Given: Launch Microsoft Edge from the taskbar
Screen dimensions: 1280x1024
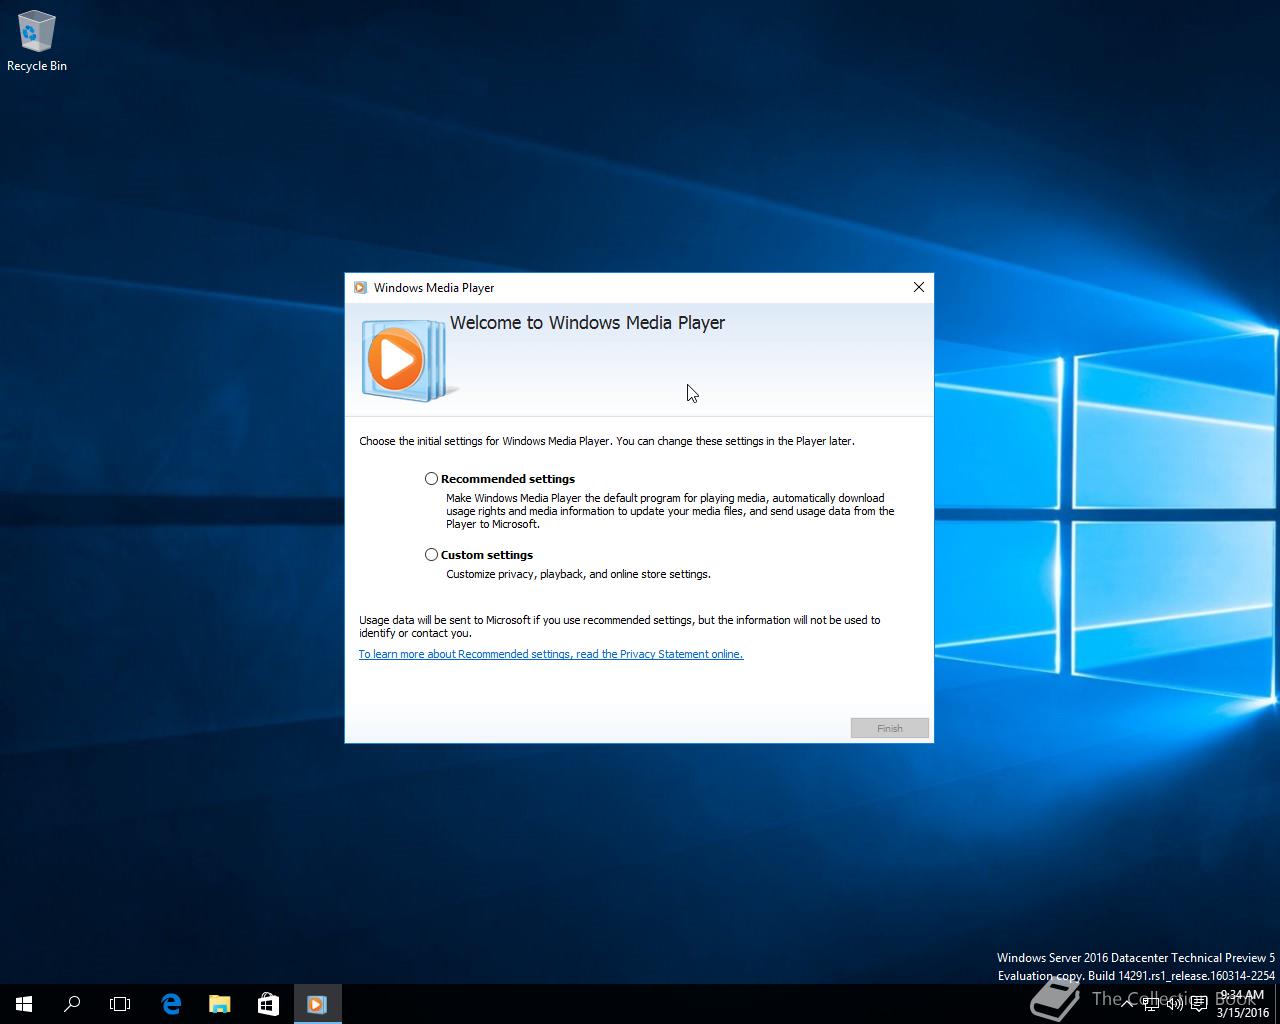Looking at the screenshot, I should [171, 1004].
